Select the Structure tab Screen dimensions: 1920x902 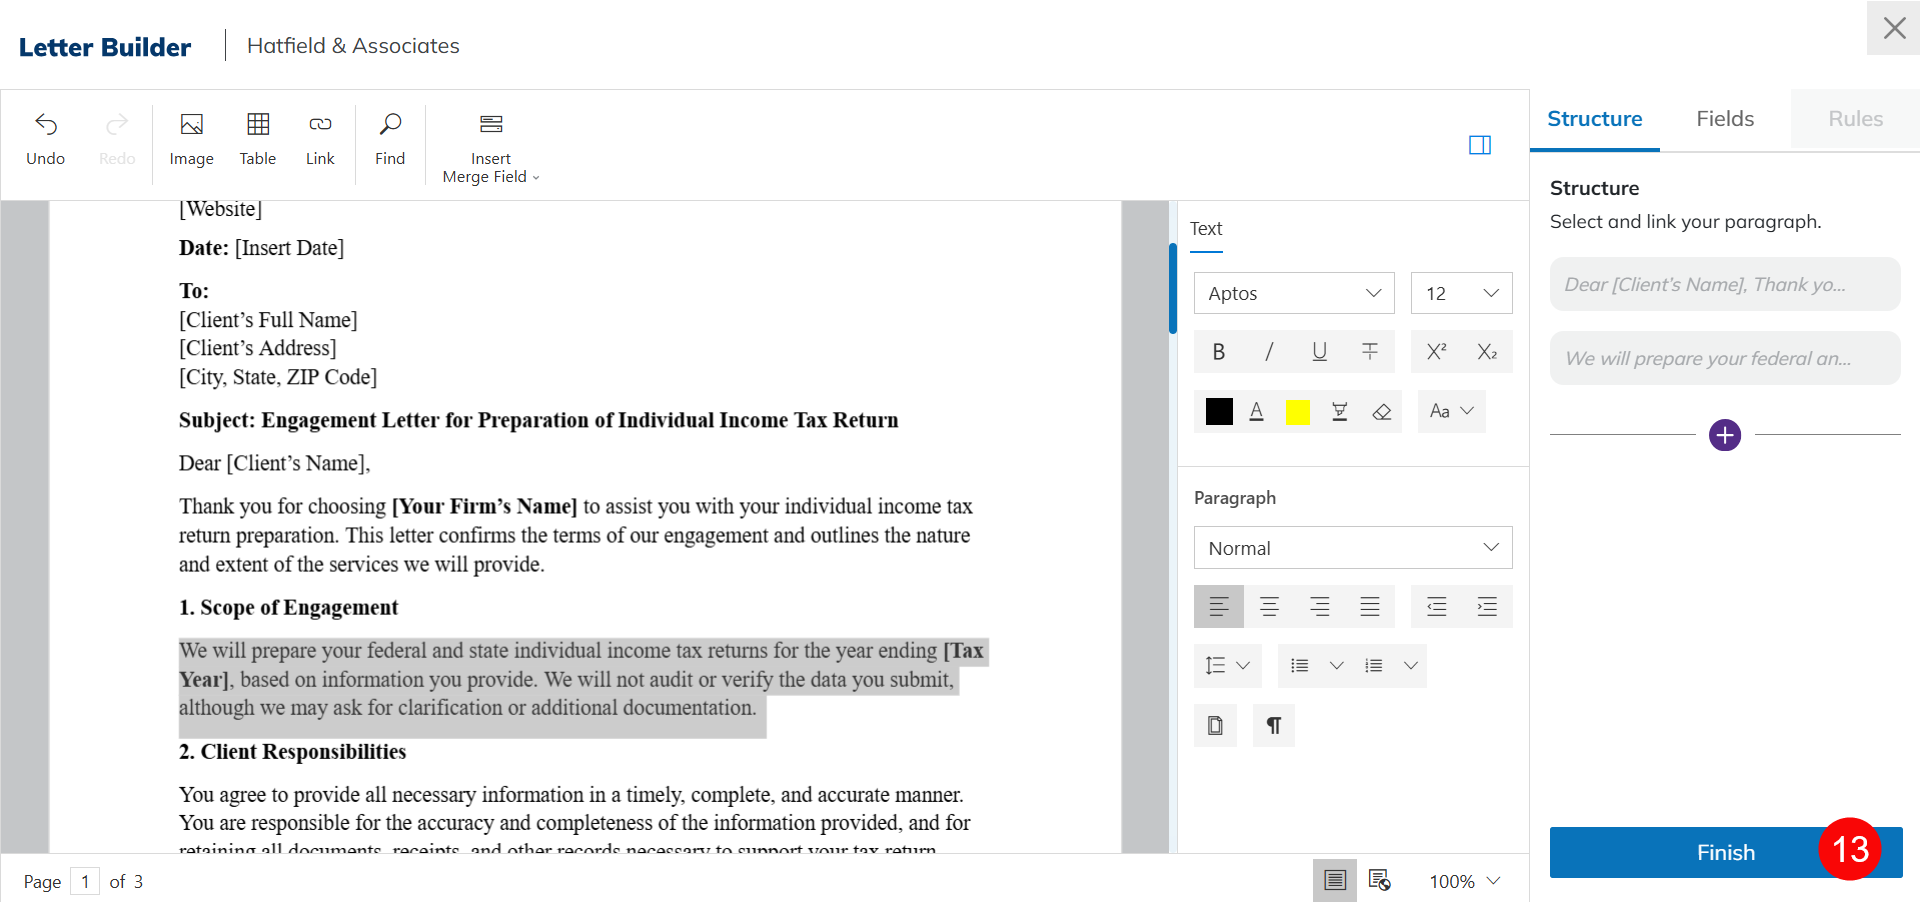pyautogui.click(x=1594, y=119)
